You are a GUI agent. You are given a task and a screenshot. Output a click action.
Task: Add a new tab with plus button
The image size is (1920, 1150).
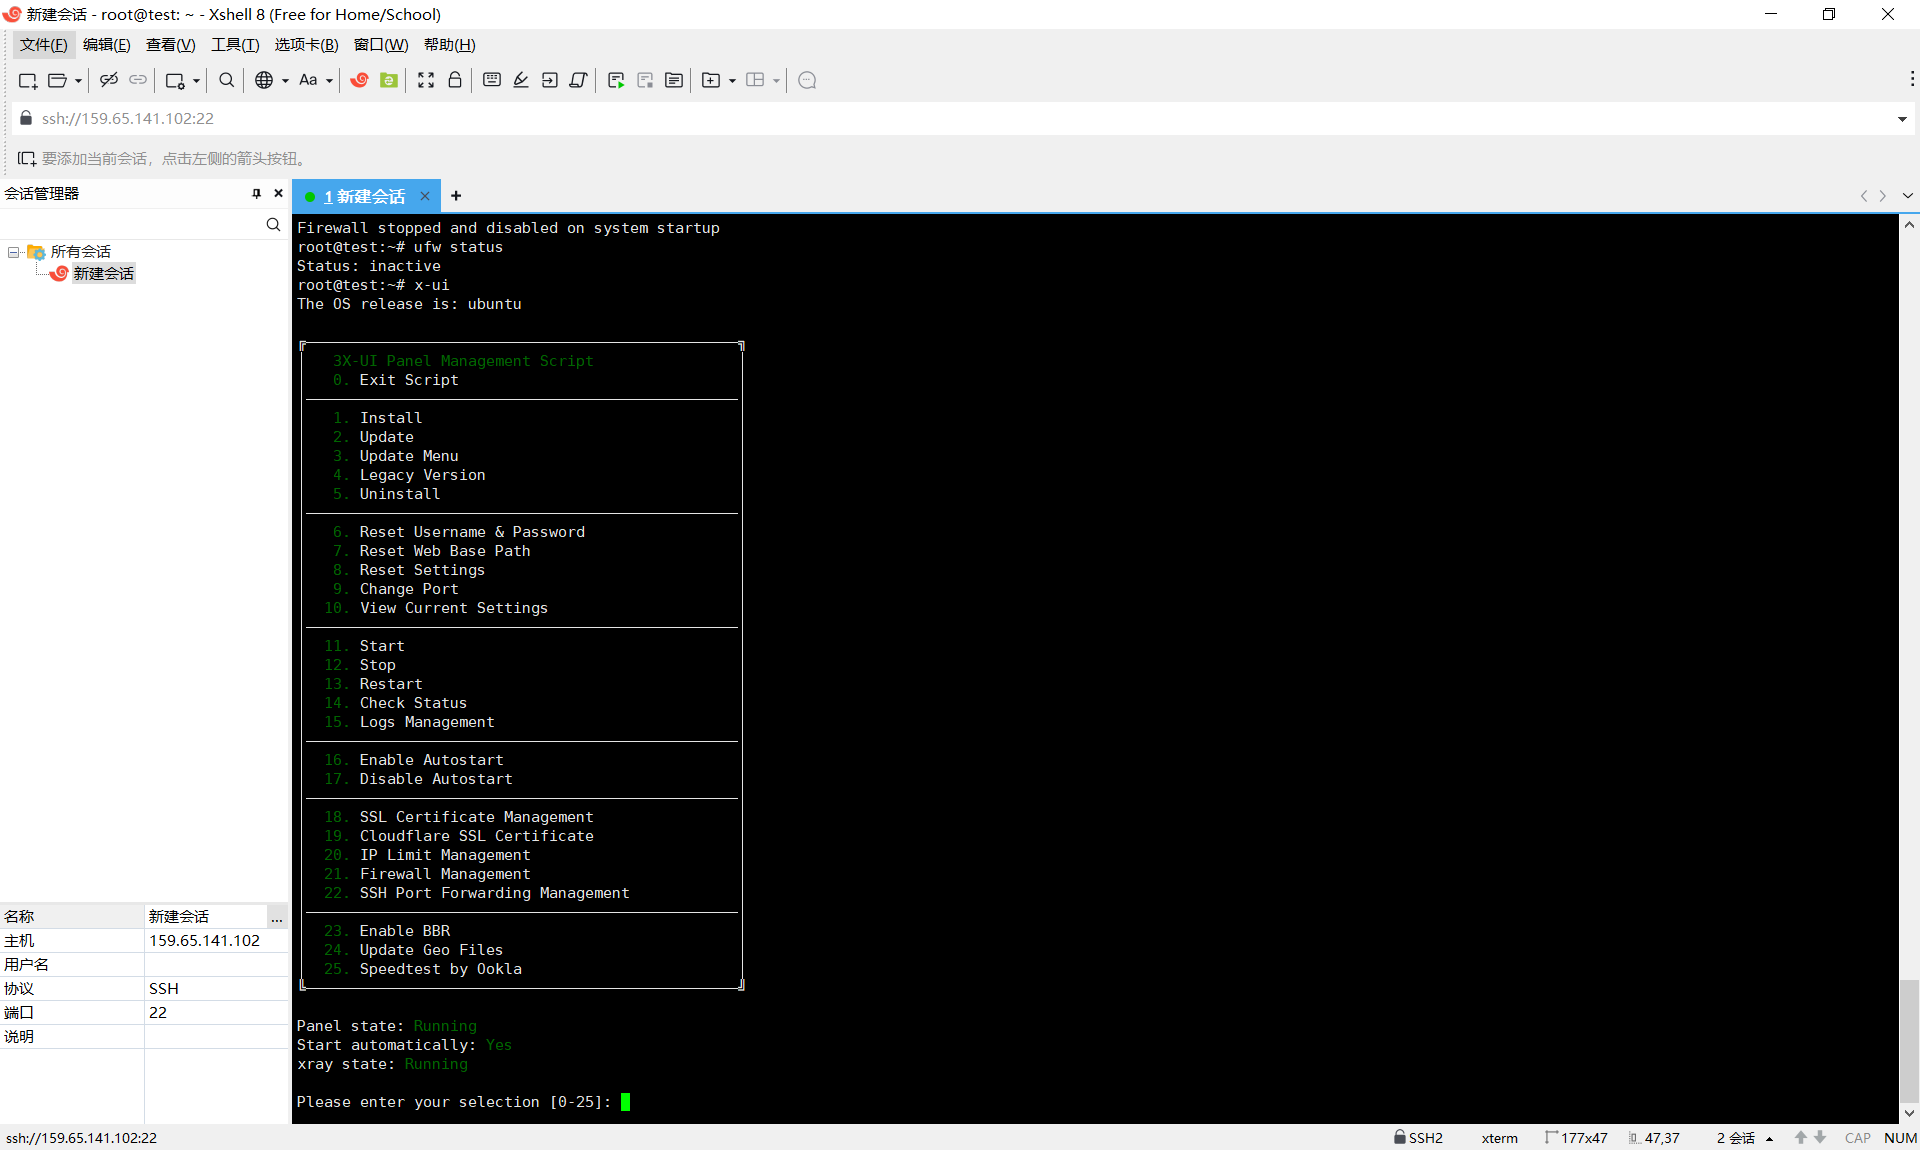[456, 196]
